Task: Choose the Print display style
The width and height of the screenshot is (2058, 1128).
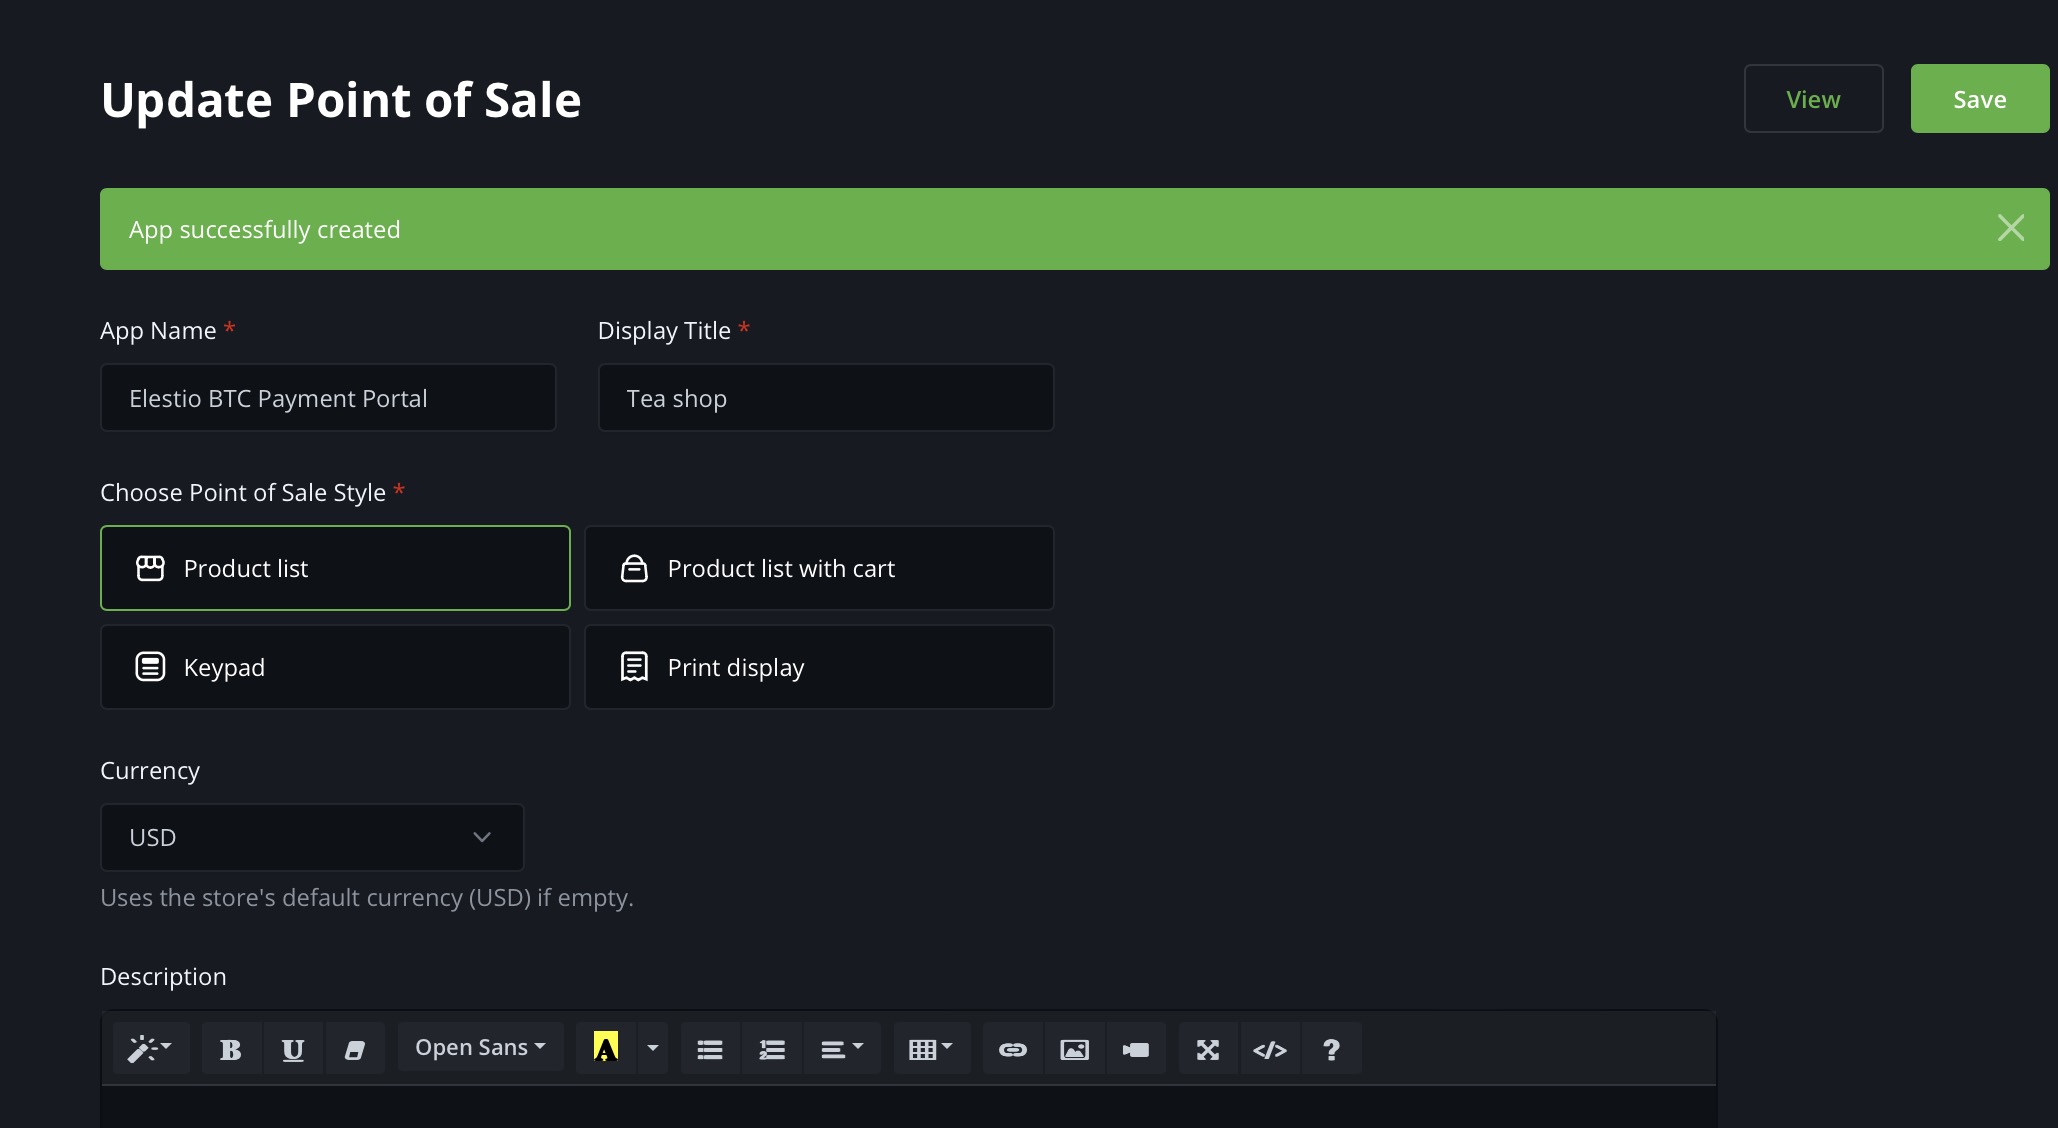Action: pyautogui.click(x=819, y=667)
